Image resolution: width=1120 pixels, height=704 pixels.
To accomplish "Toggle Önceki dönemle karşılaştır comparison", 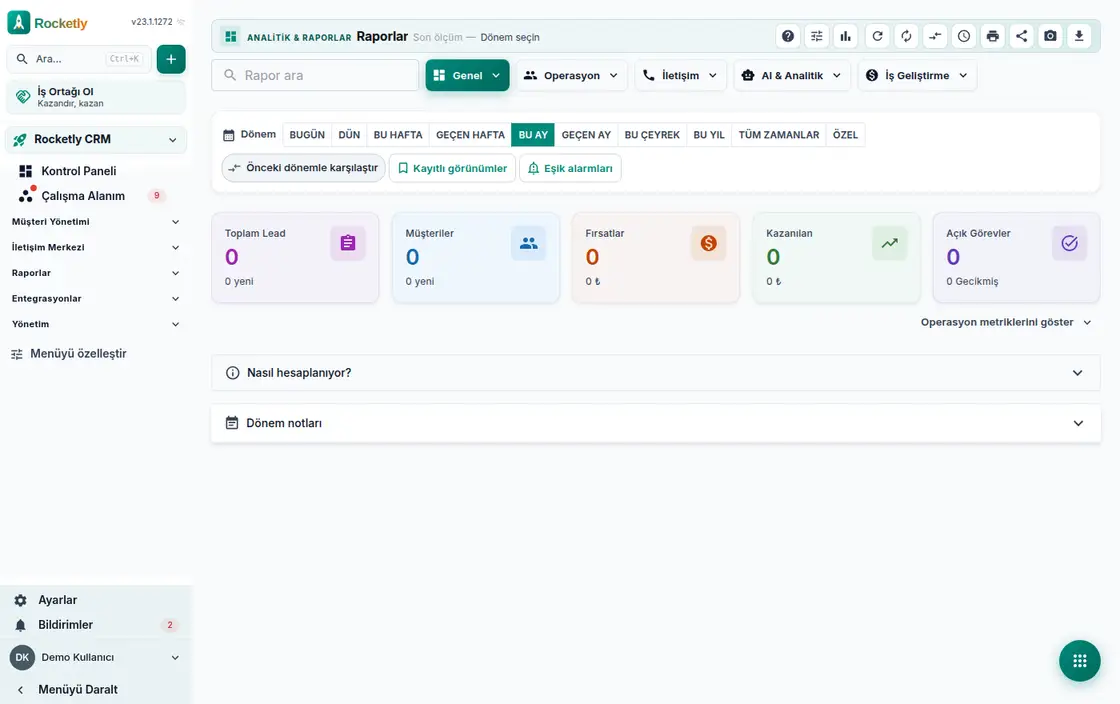I will click(304, 168).
